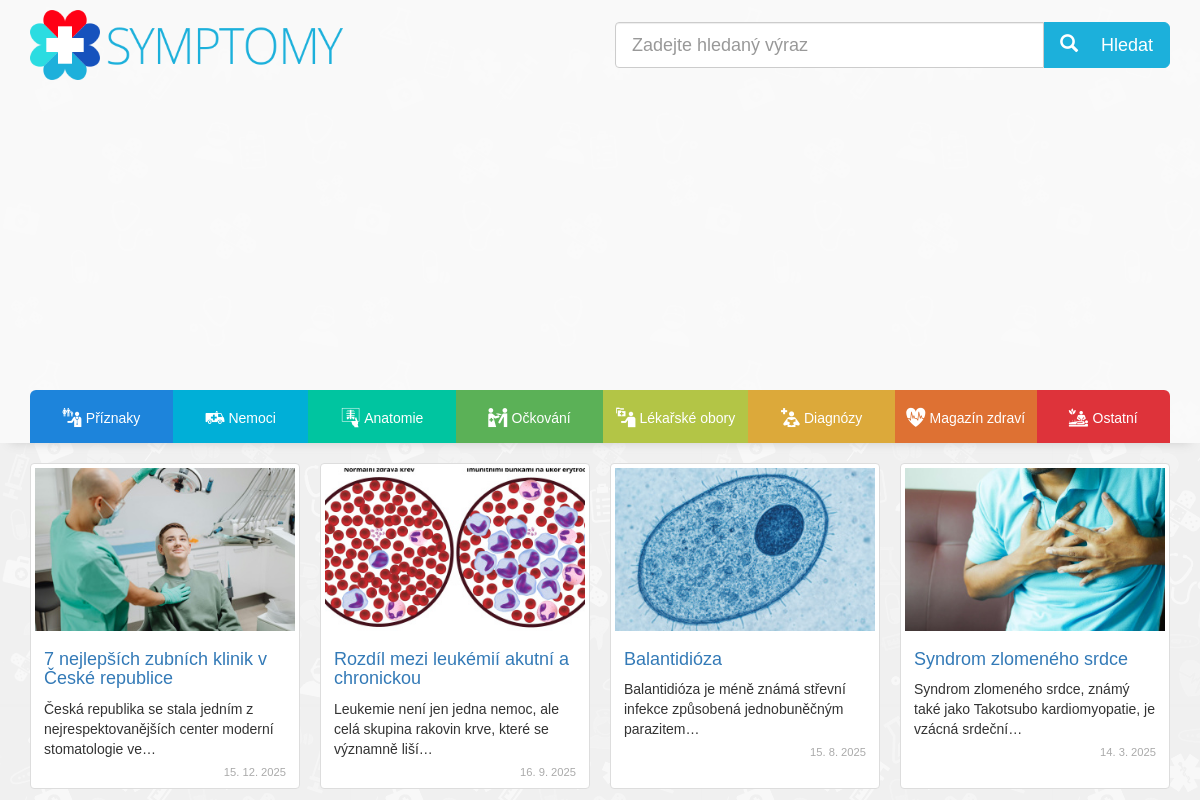The height and width of the screenshot is (800, 1200).
Task: Click the Ostatní category icon
Action: (1078, 417)
